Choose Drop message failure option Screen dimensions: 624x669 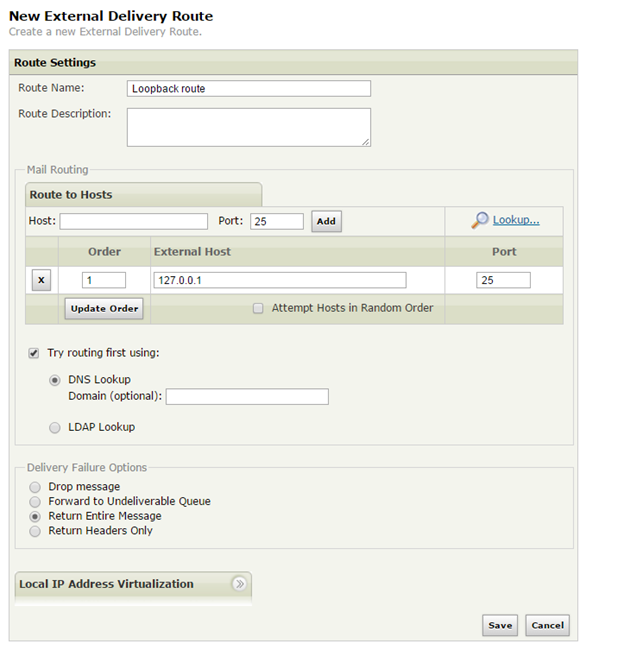[35, 487]
